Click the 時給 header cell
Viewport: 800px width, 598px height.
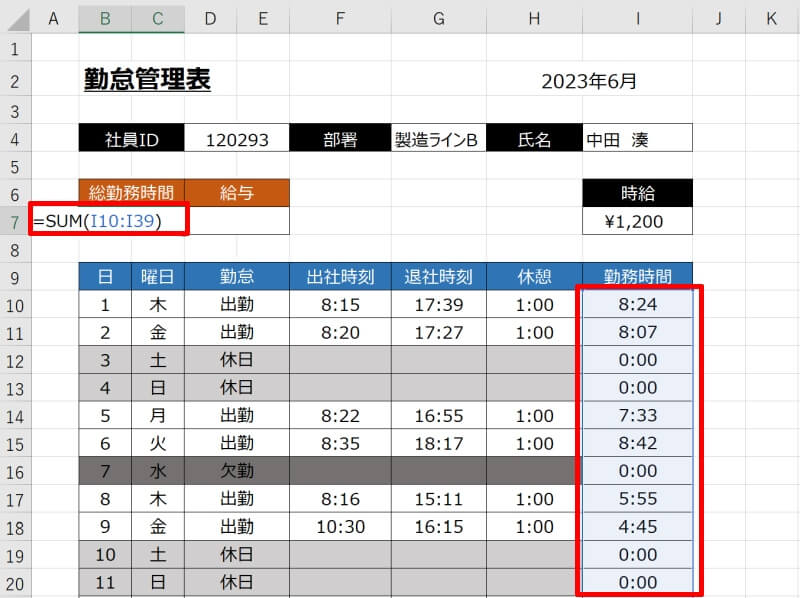point(637,193)
